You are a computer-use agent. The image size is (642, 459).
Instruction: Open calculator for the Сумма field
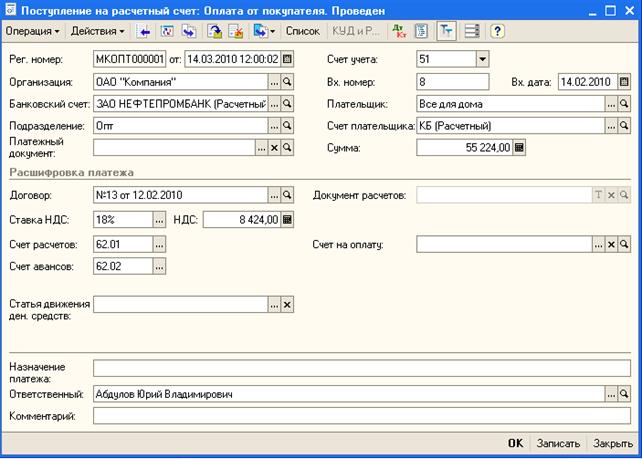pyautogui.click(x=520, y=147)
